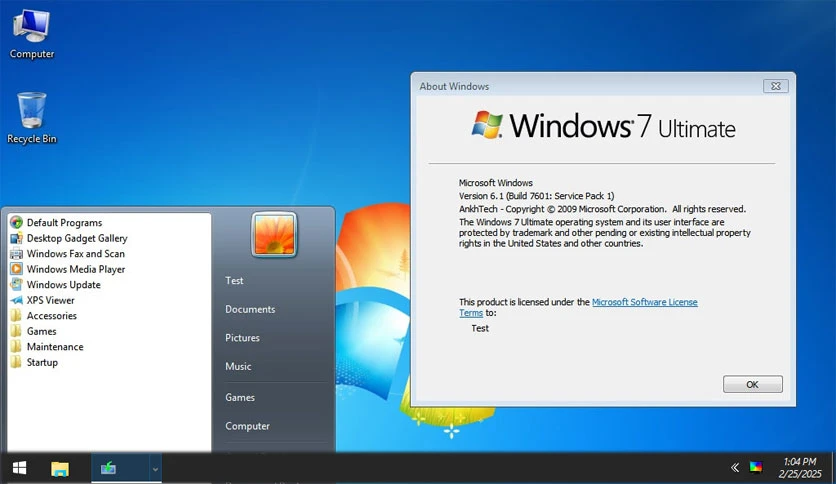
Task: Launch Windows Media Player via its icon
Action: tap(17, 269)
